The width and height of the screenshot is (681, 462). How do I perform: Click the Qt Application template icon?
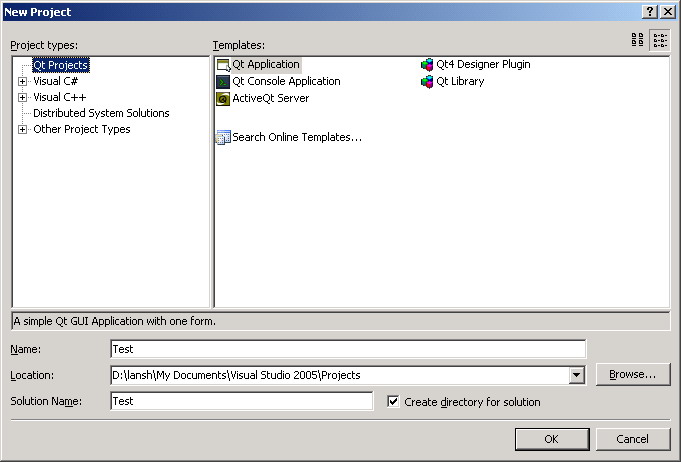(x=223, y=65)
